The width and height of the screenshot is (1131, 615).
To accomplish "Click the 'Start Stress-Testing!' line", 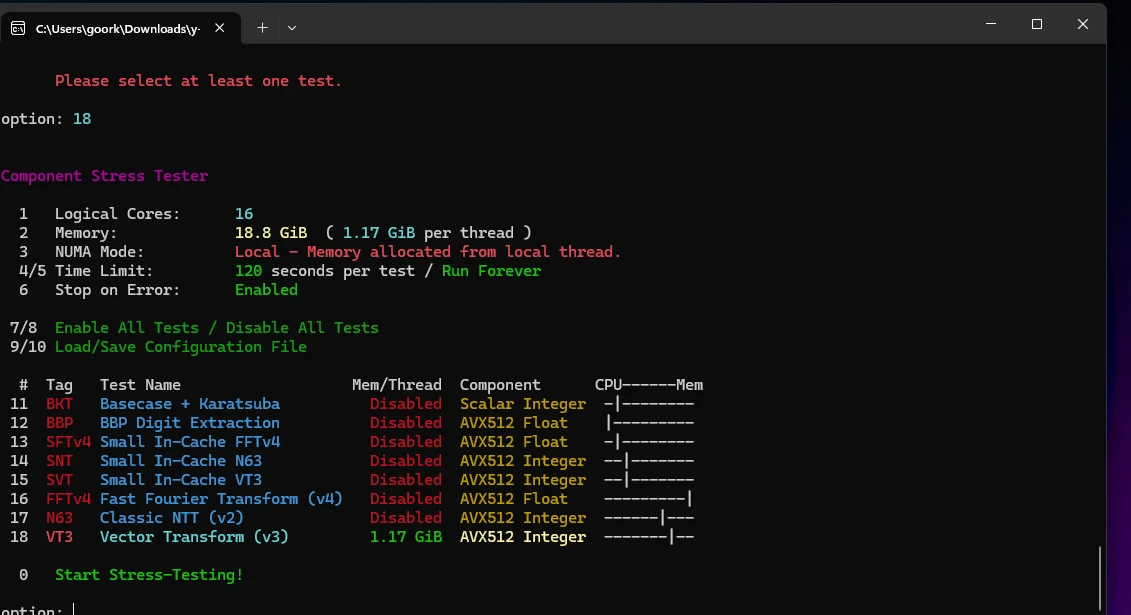I will click(149, 575).
